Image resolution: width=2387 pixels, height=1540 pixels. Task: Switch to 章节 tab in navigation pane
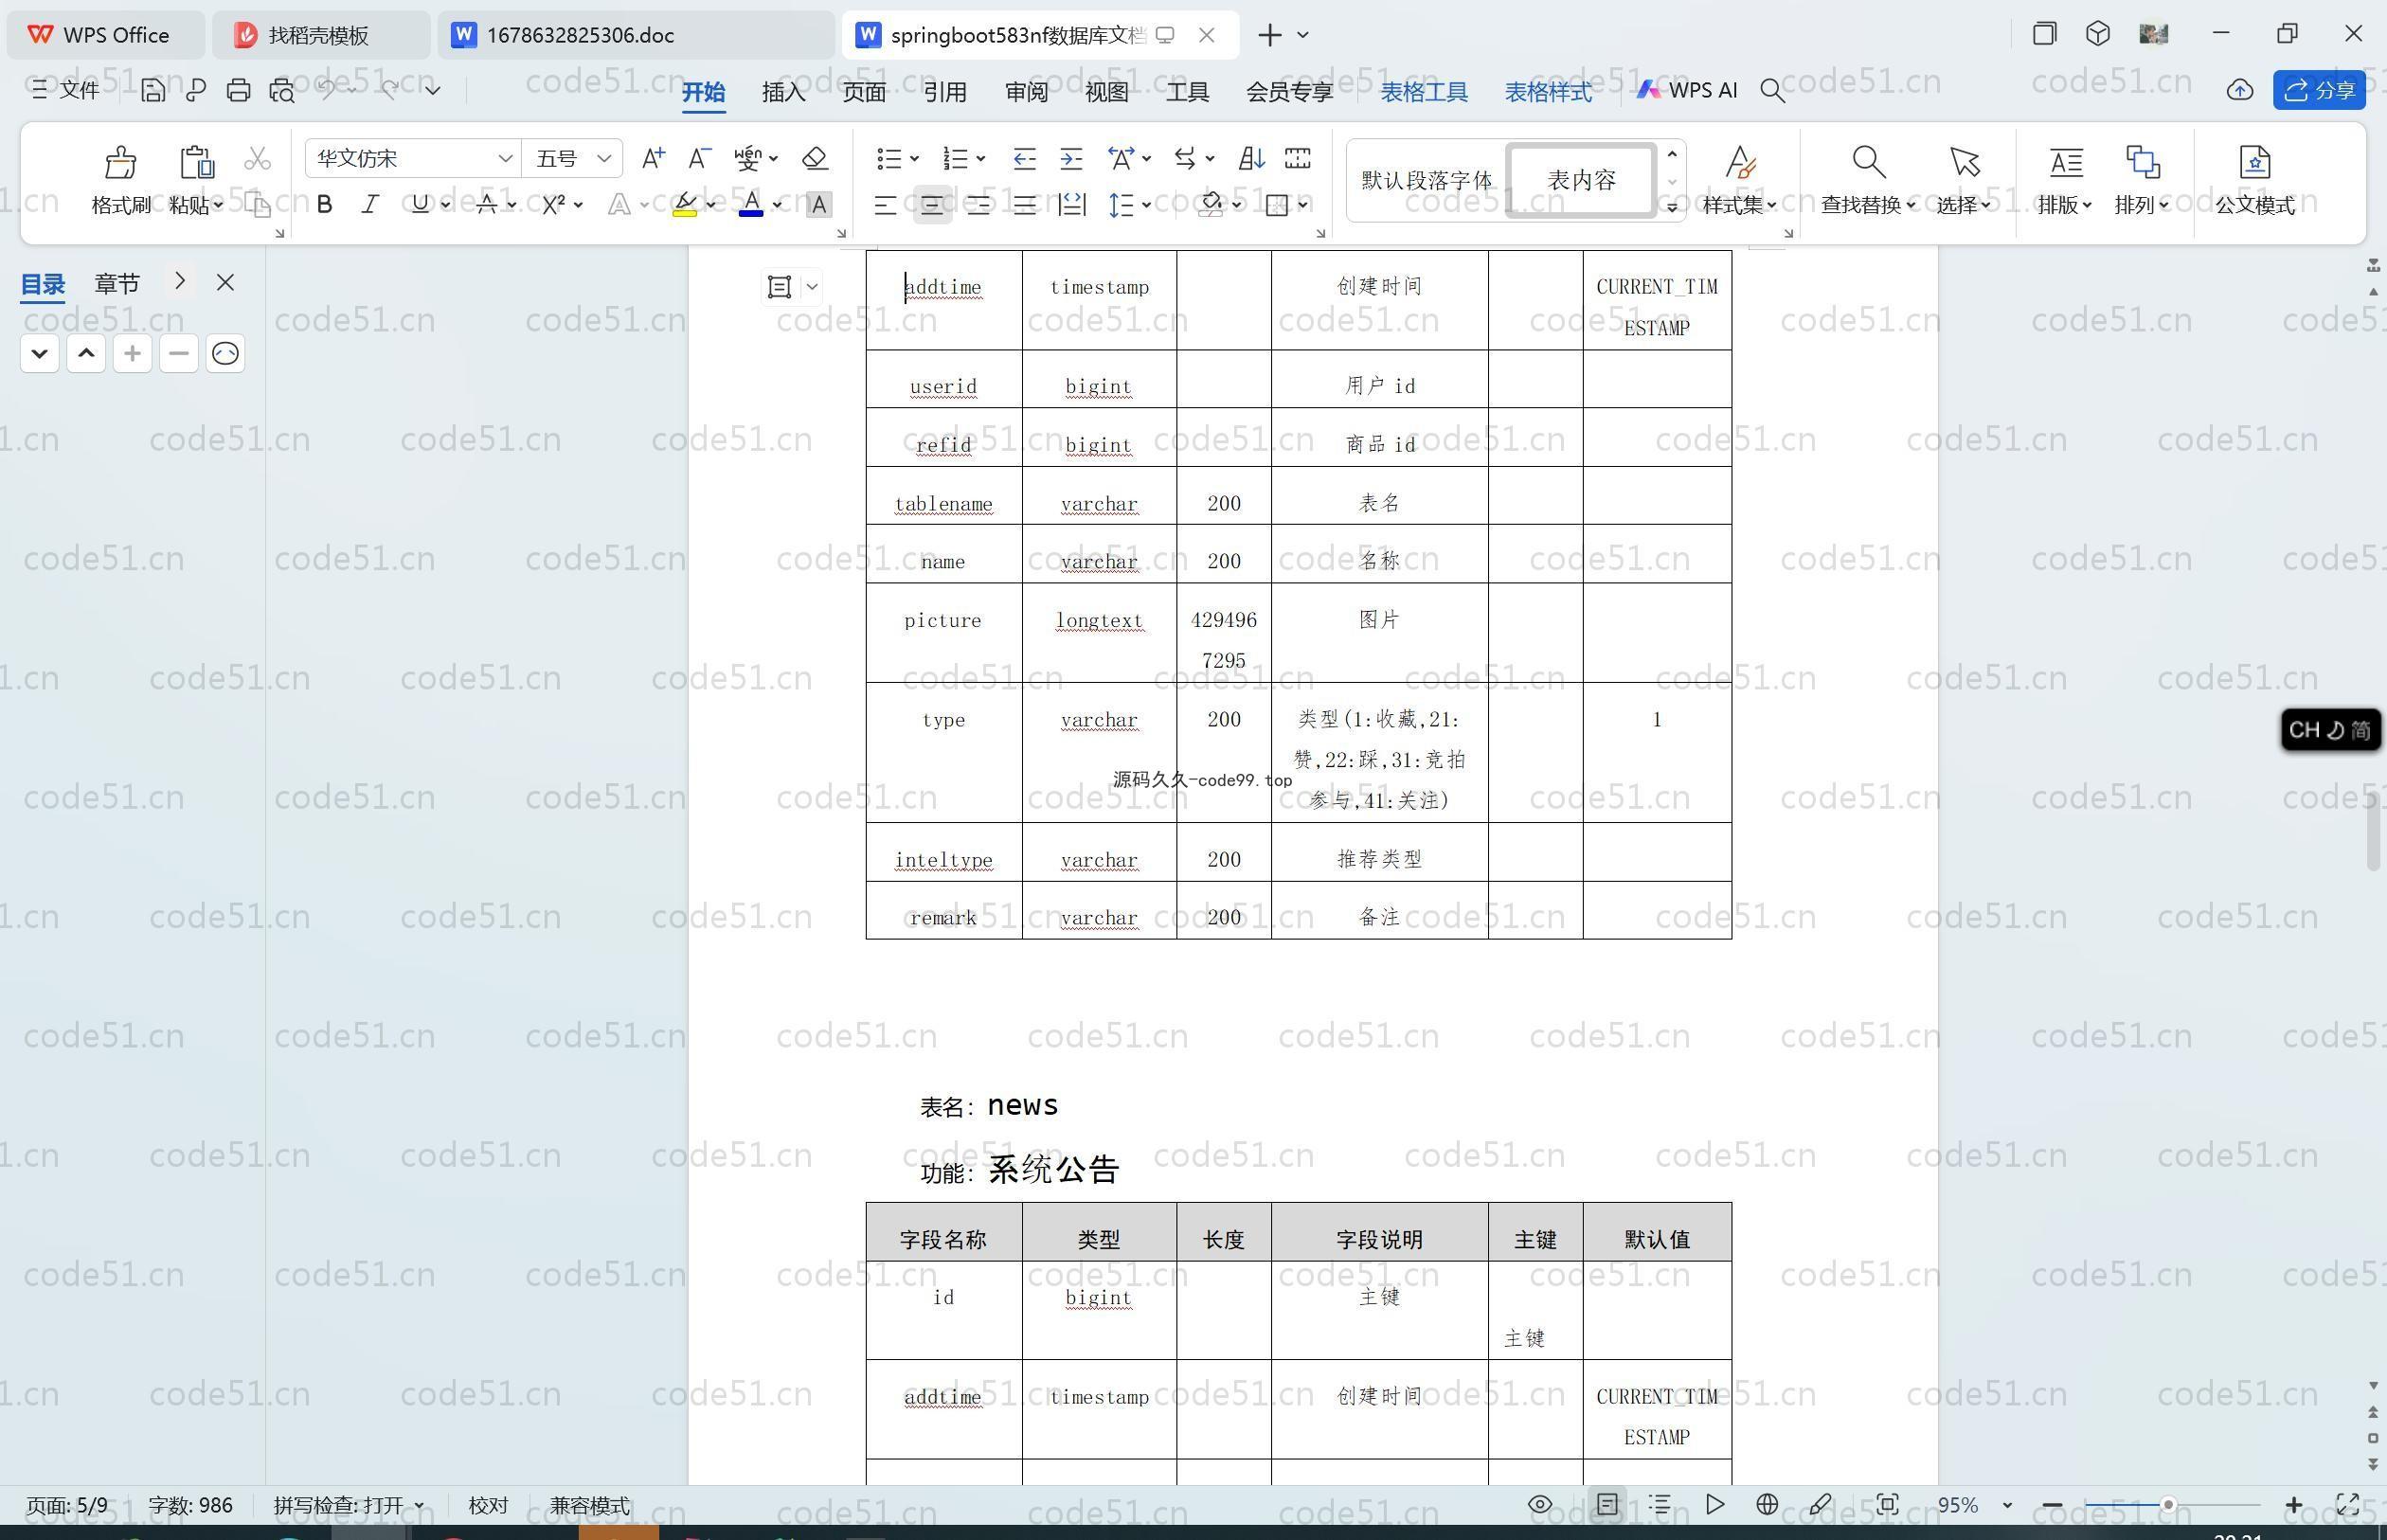point(117,284)
